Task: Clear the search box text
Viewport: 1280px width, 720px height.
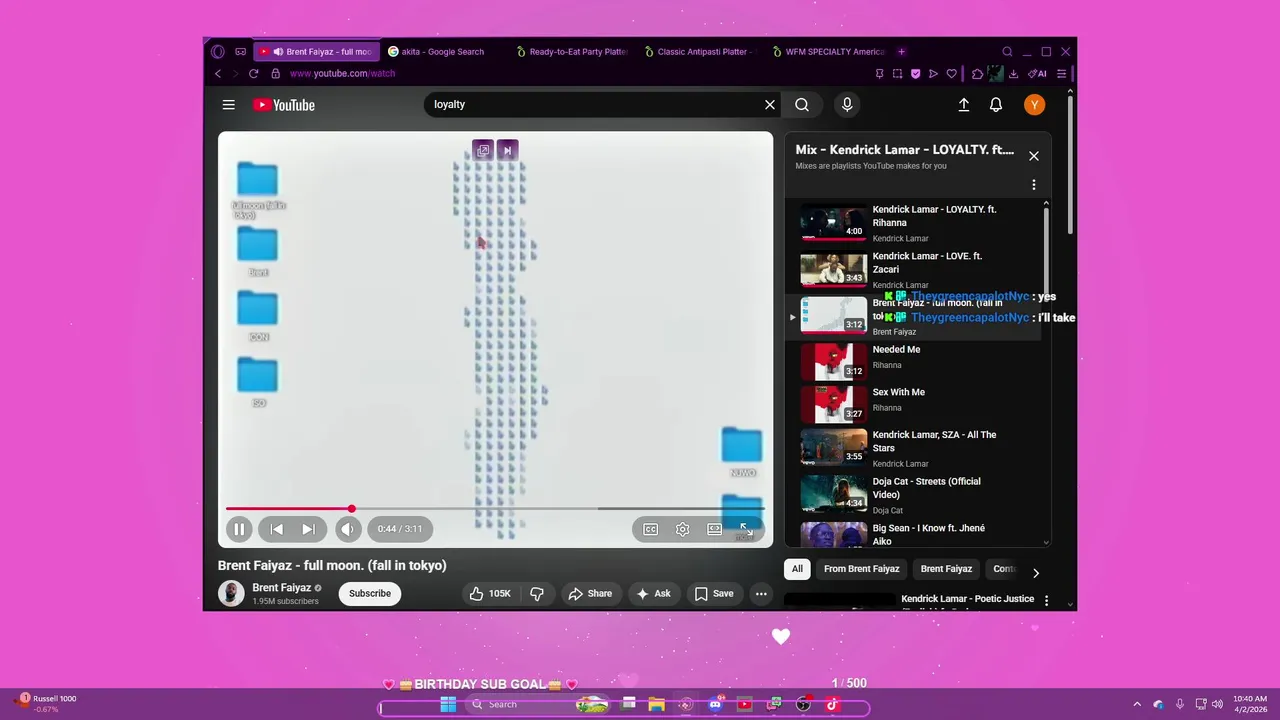Action: [x=770, y=105]
